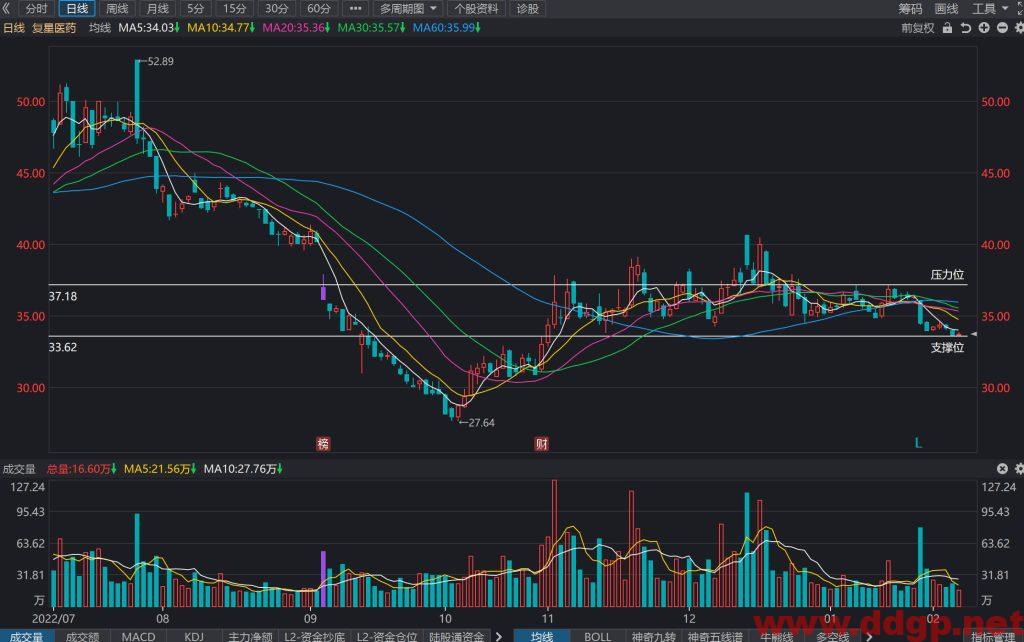The height and width of the screenshot is (642, 1024).
Task: Click the MA10:34.77 value
Action: click(x=221, y=28)
